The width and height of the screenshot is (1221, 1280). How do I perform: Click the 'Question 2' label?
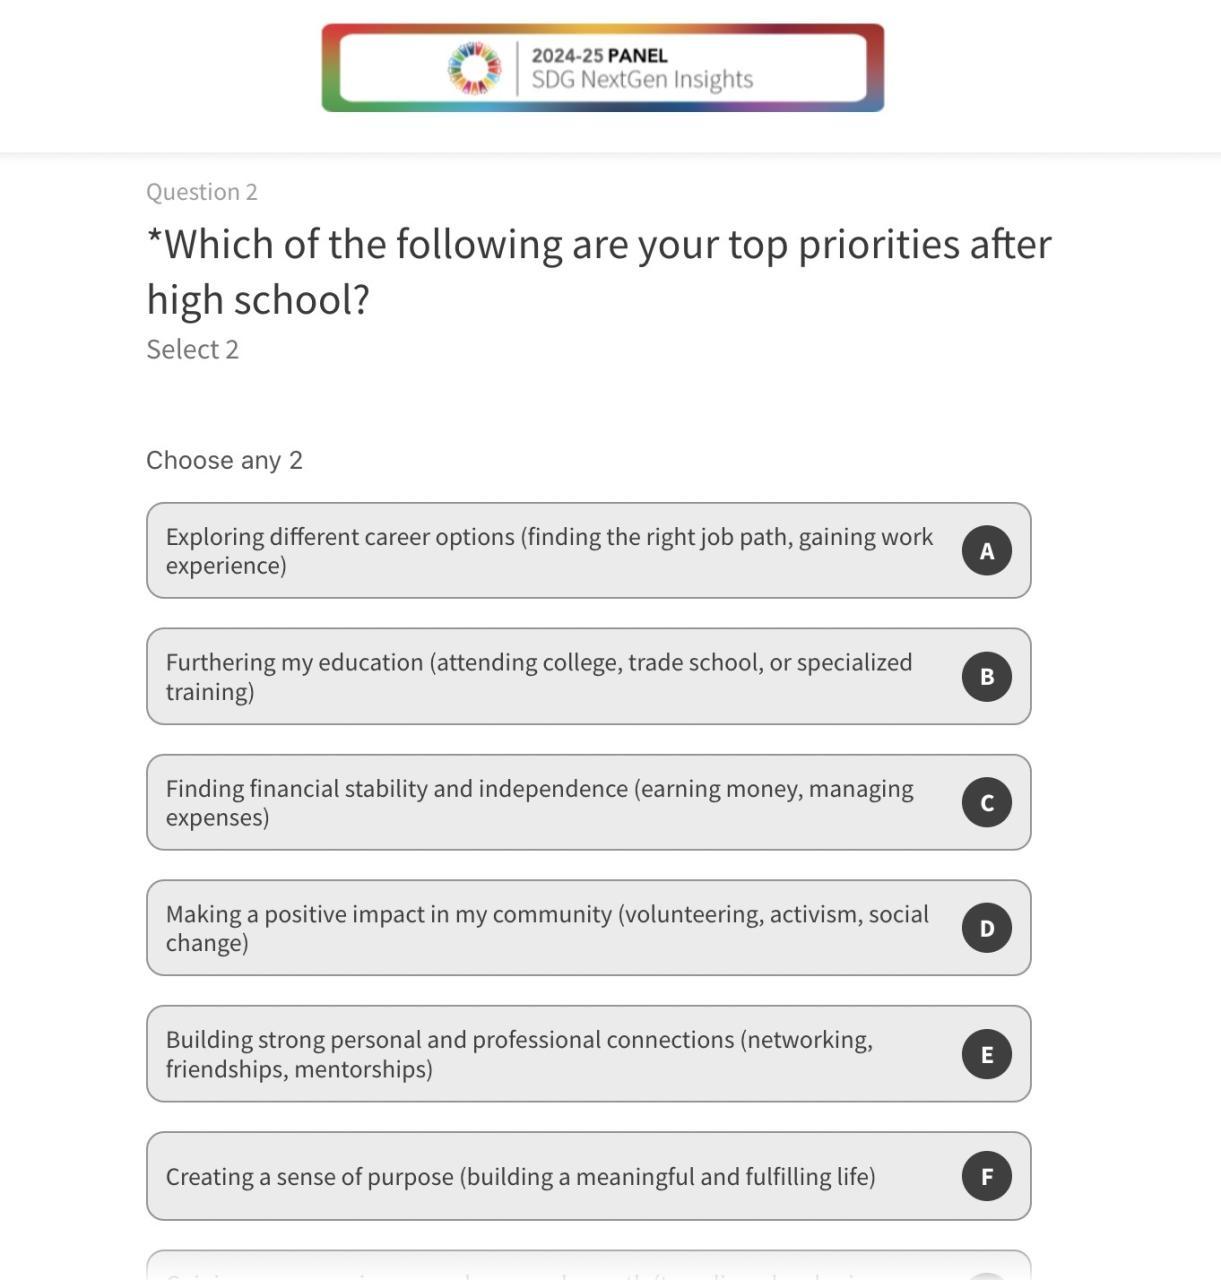pyautogui.click(x=202, y=192)
